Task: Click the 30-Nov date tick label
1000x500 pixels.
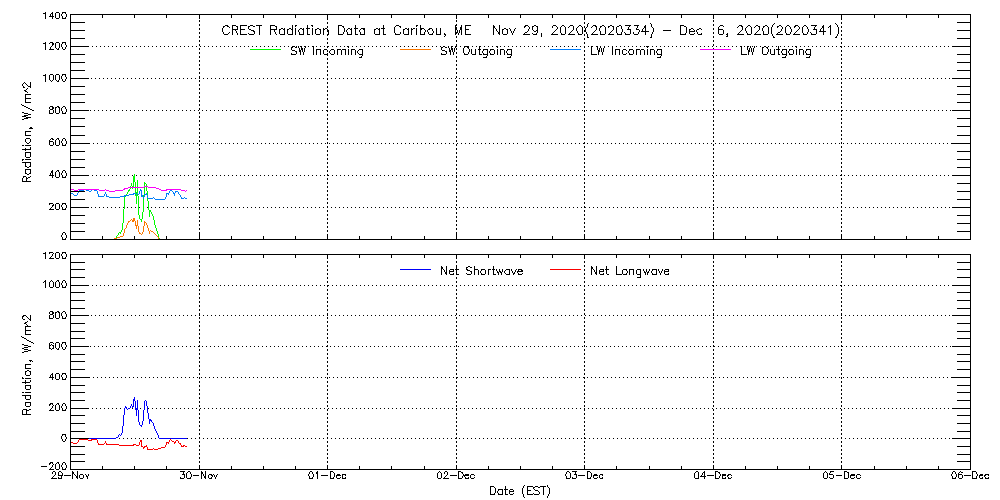Action: tap(200, 476)
